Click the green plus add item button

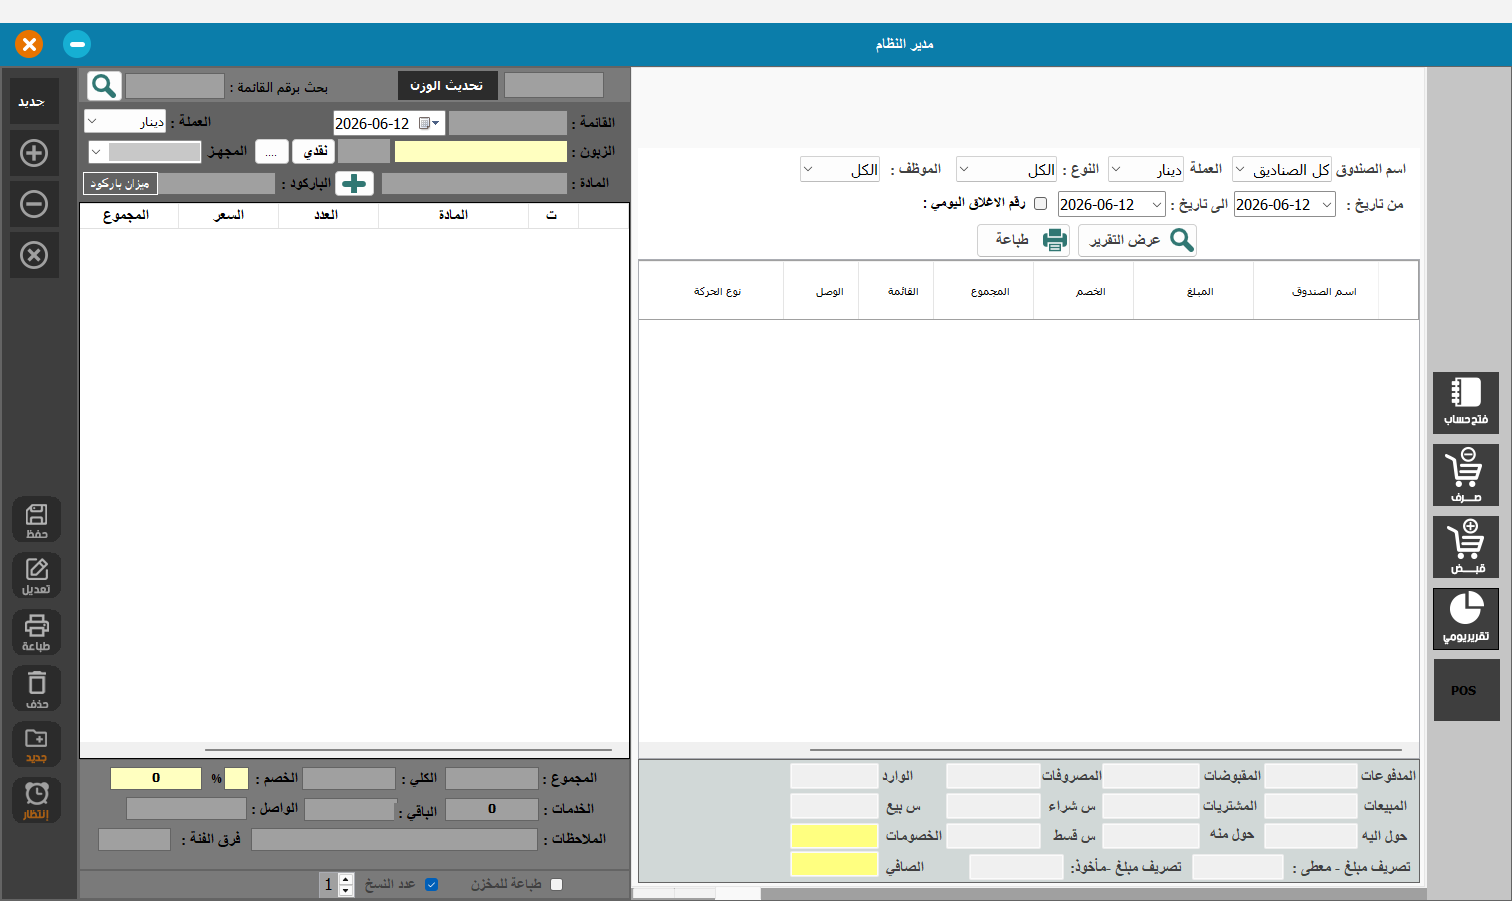[354, 183]
